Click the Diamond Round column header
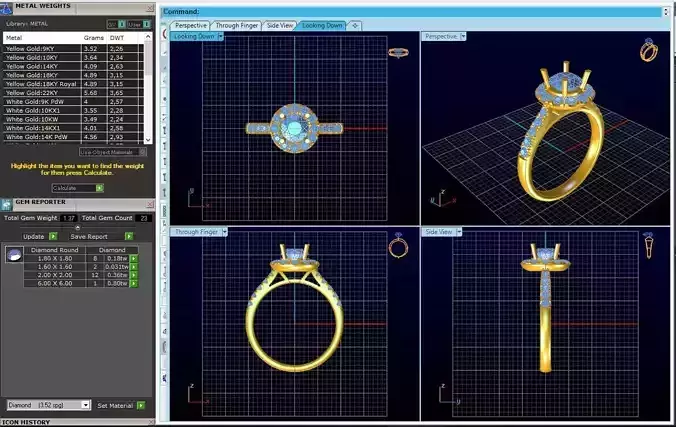Viewport: 676px width, 427px height. 54,250
